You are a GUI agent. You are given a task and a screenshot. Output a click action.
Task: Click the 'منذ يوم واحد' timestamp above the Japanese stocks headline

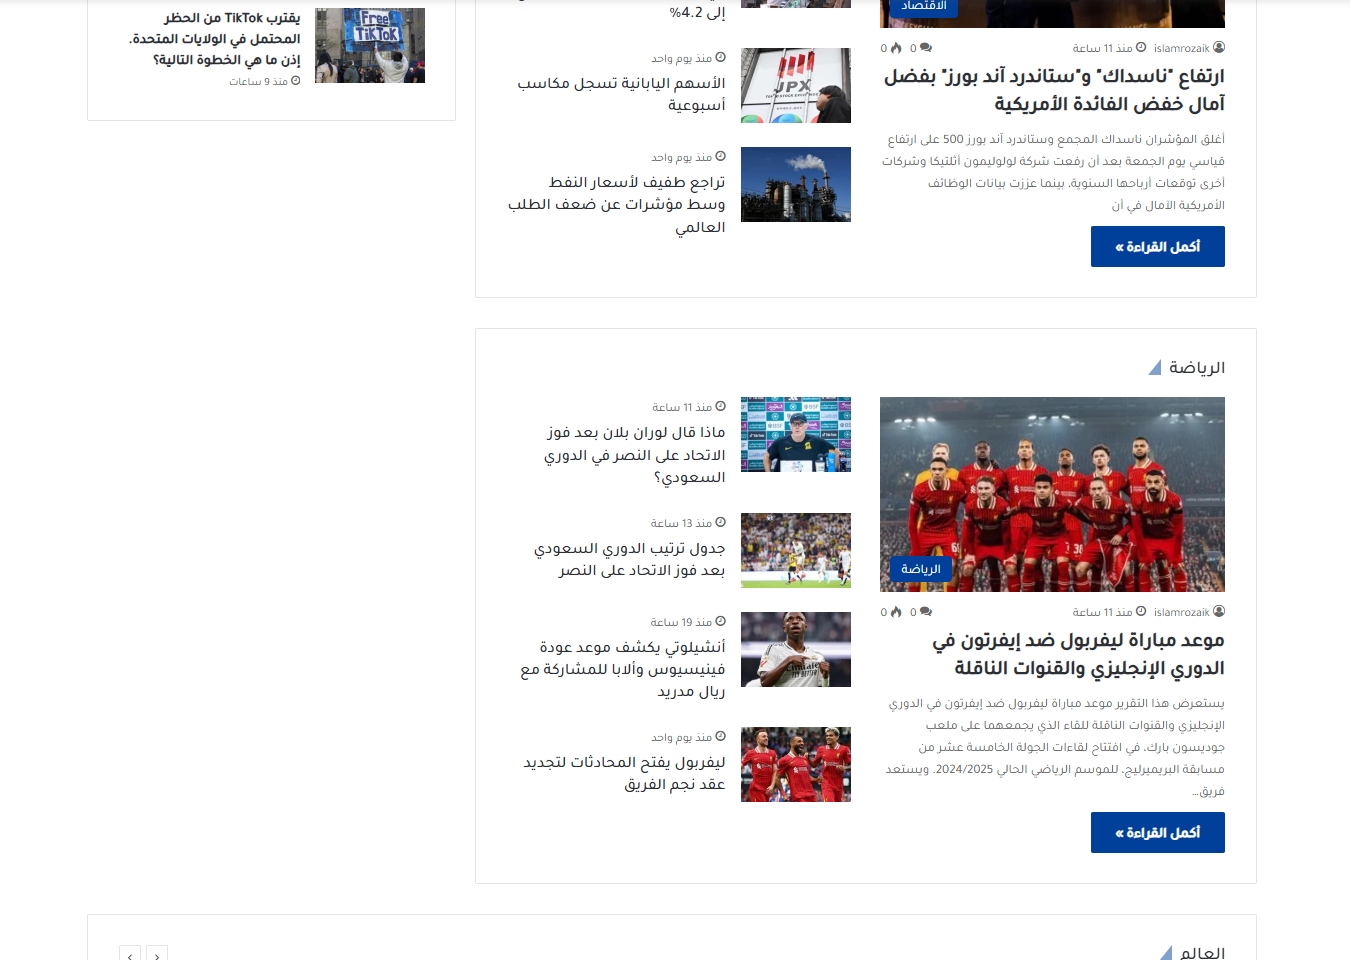tap(681, 58)
